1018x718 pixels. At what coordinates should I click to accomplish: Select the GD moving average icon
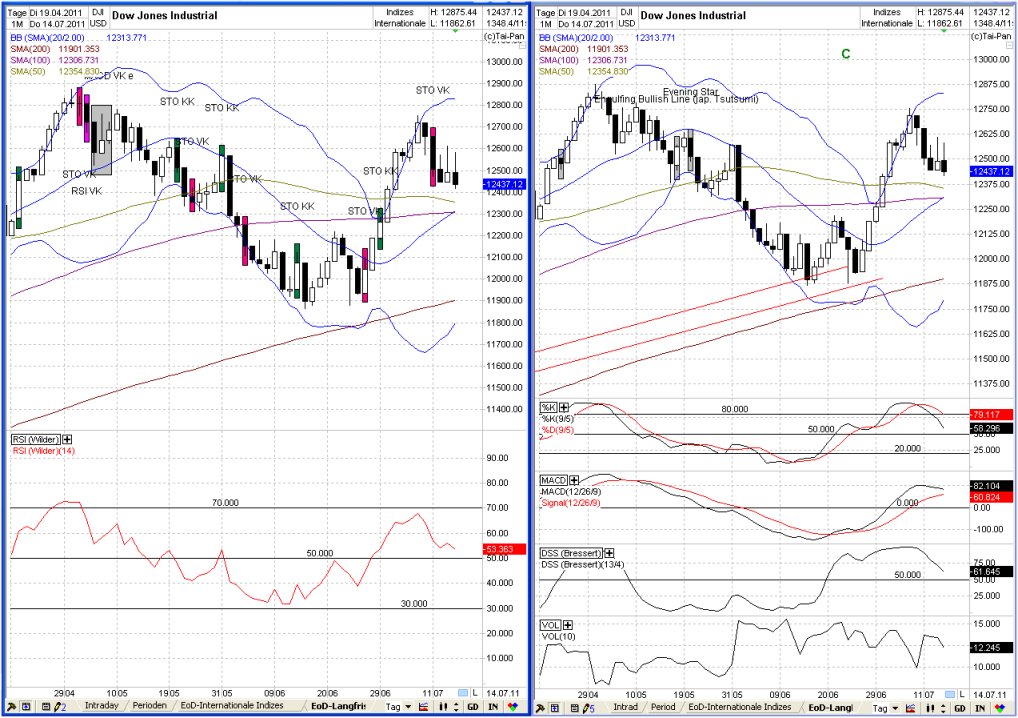(475, 706)
